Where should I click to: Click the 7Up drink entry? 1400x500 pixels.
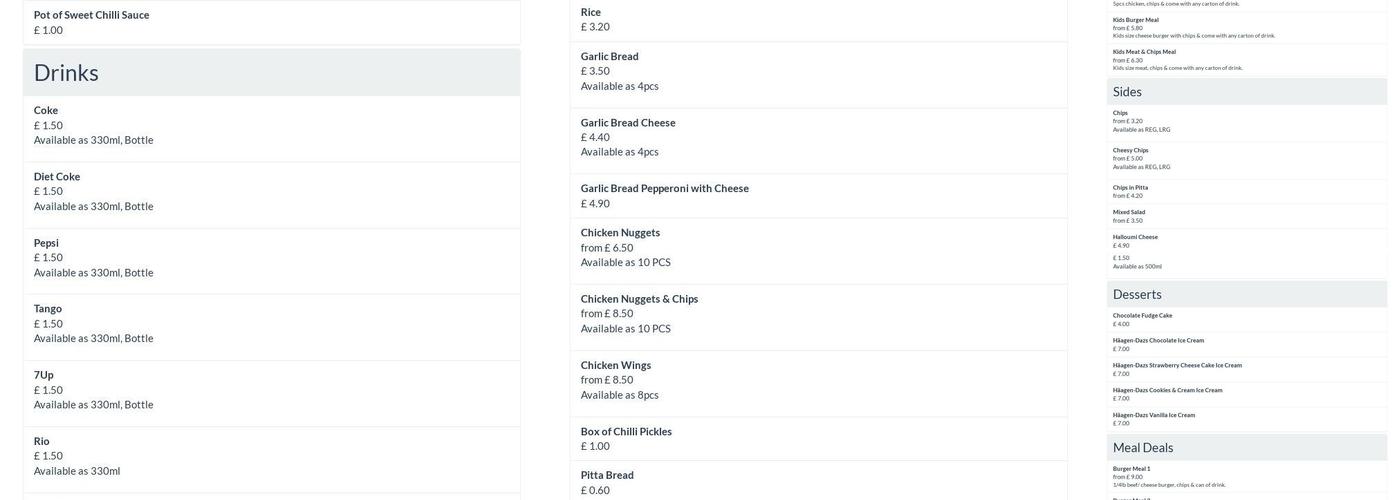[x=44, y=375]
